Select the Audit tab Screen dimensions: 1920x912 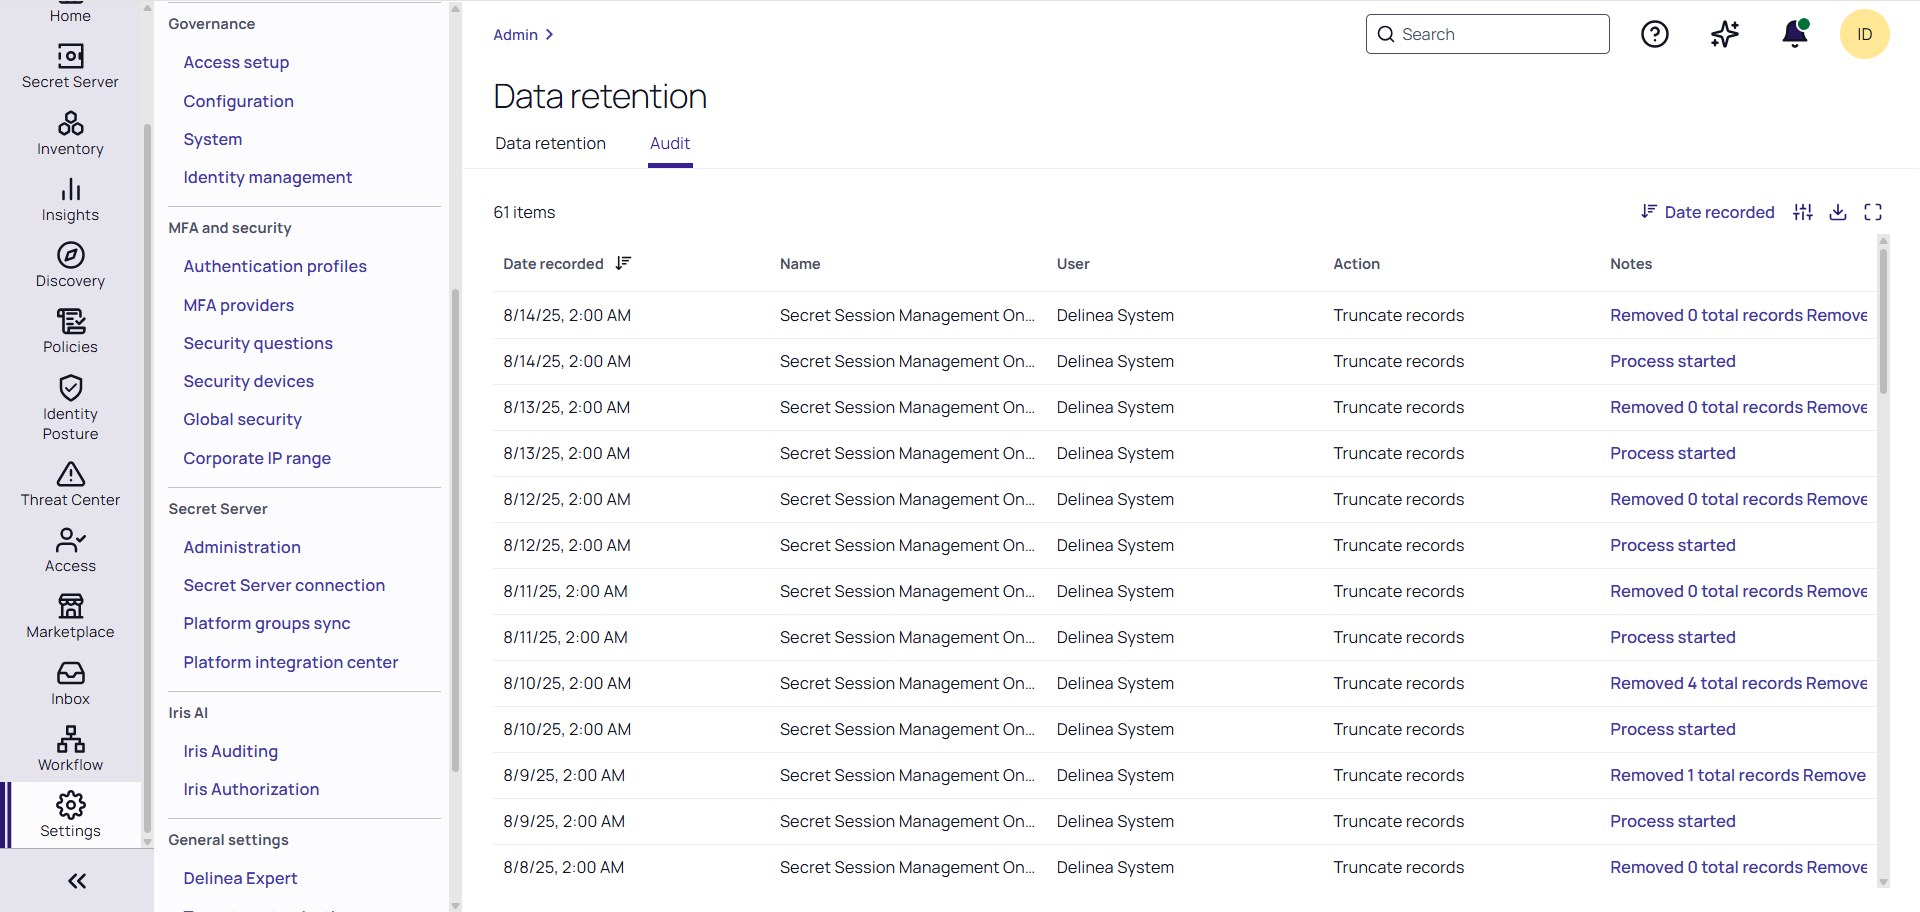coord(670,143)
